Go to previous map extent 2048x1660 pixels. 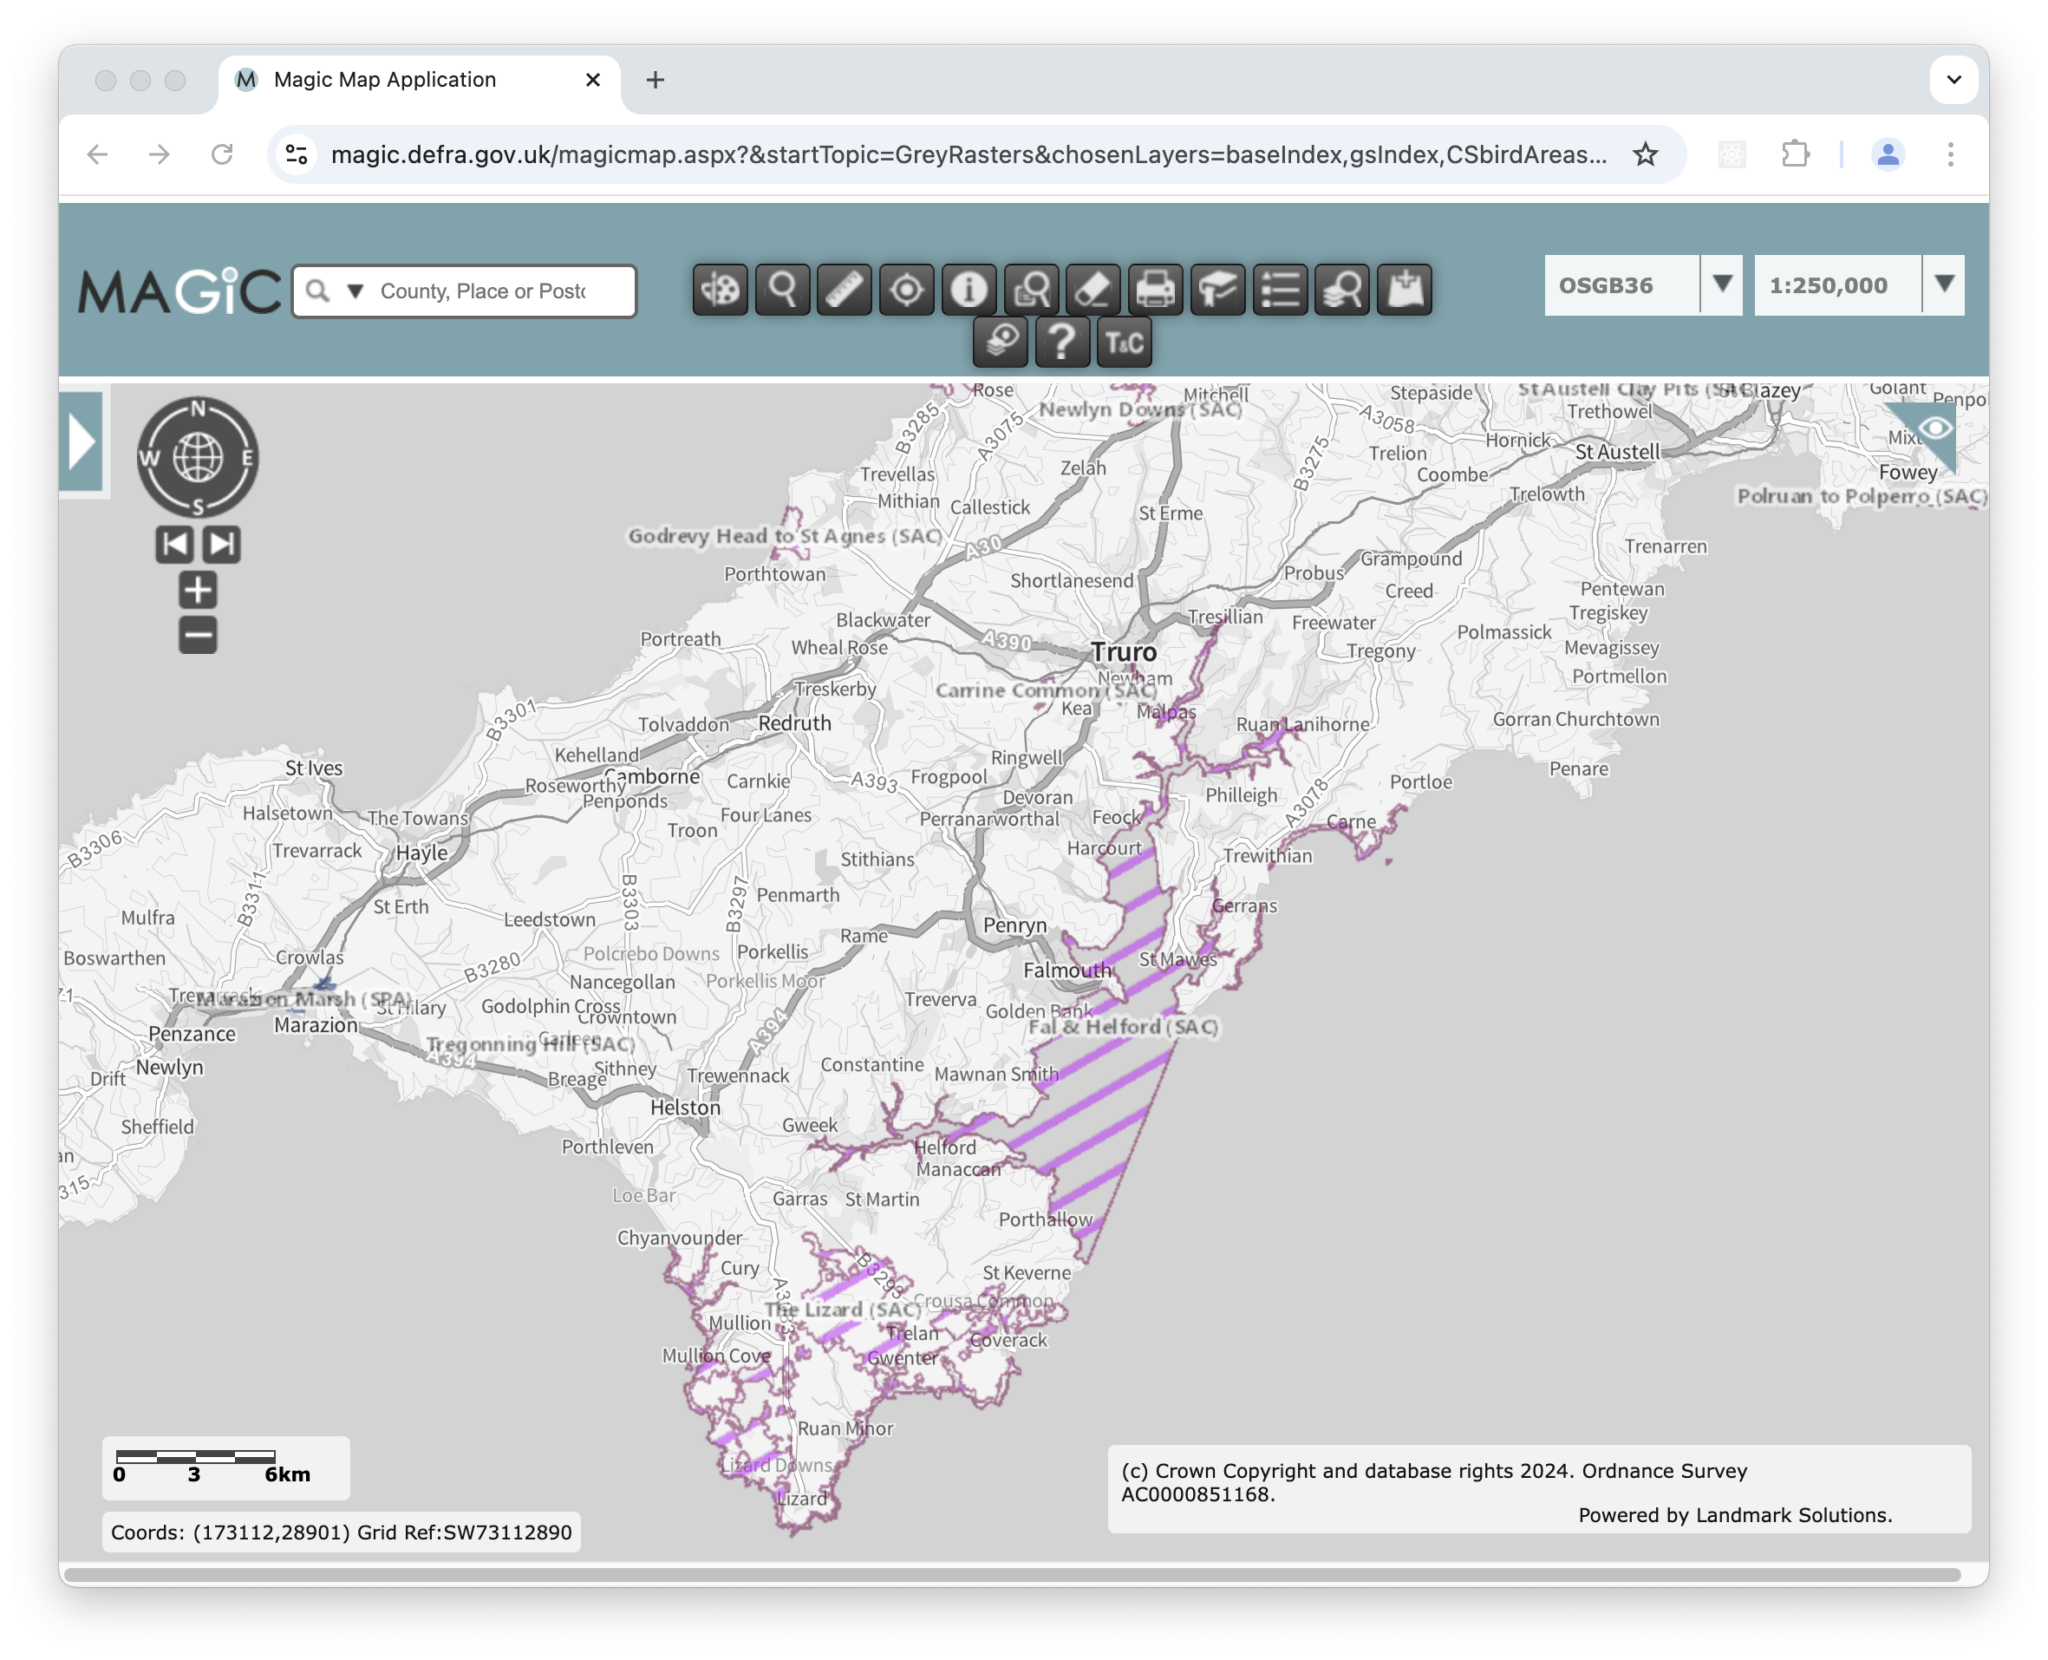coord(175,544)
